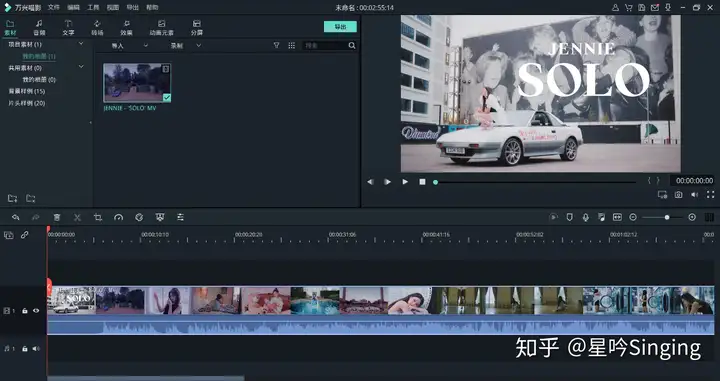Open the 工具 menu
This screenshot has width=720, height=381.
click(x=93, y=7)
